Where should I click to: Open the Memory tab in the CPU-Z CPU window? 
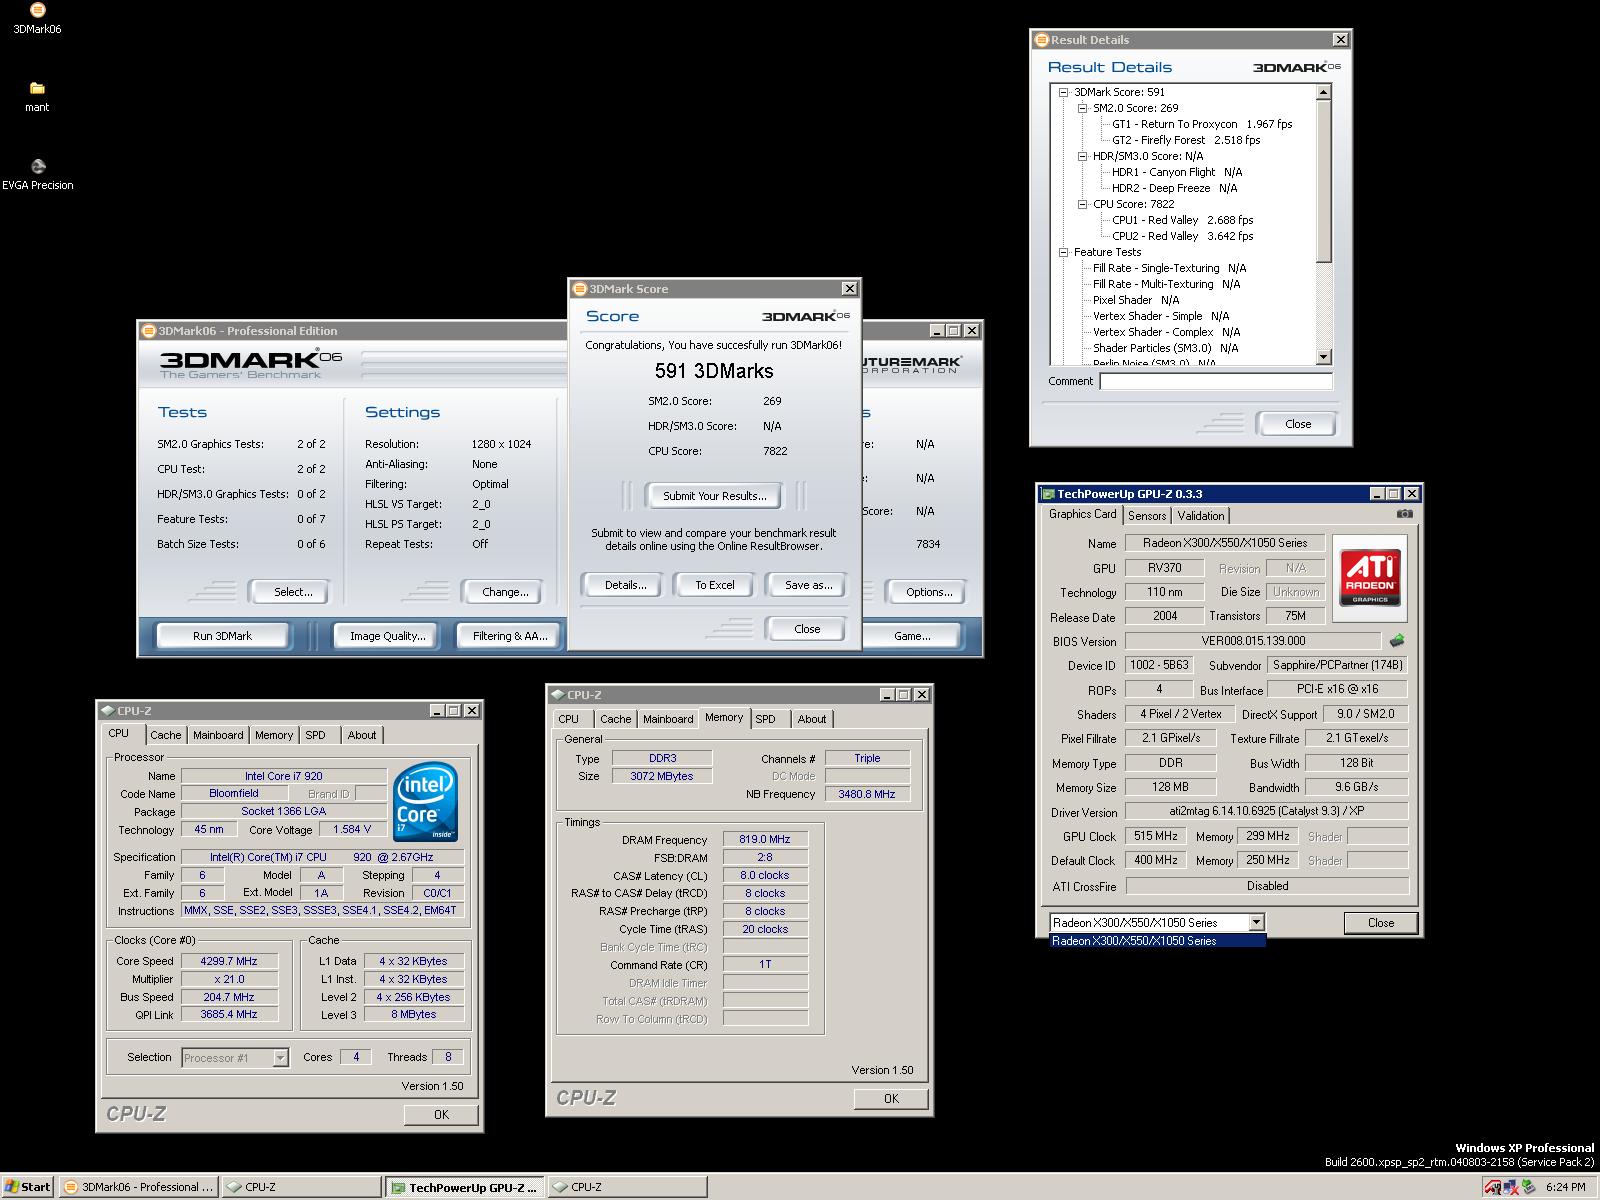point(274,735)
